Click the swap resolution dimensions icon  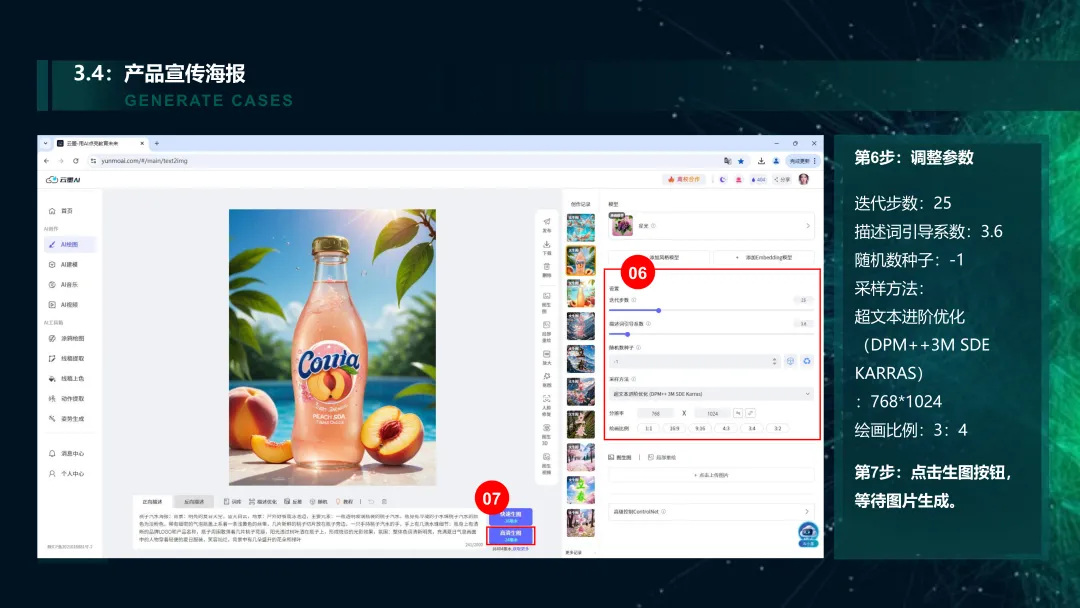[738, 413]
